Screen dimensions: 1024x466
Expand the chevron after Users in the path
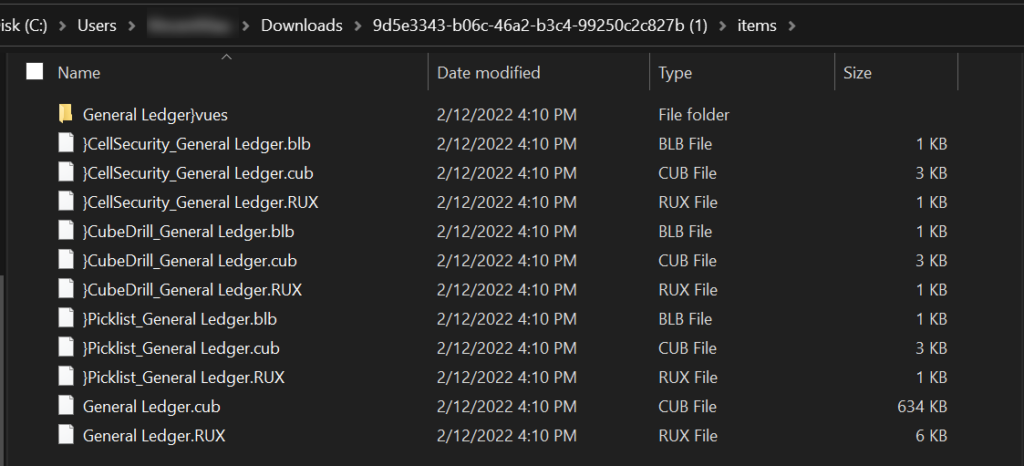pyautogui.click(x=132, y=25)
